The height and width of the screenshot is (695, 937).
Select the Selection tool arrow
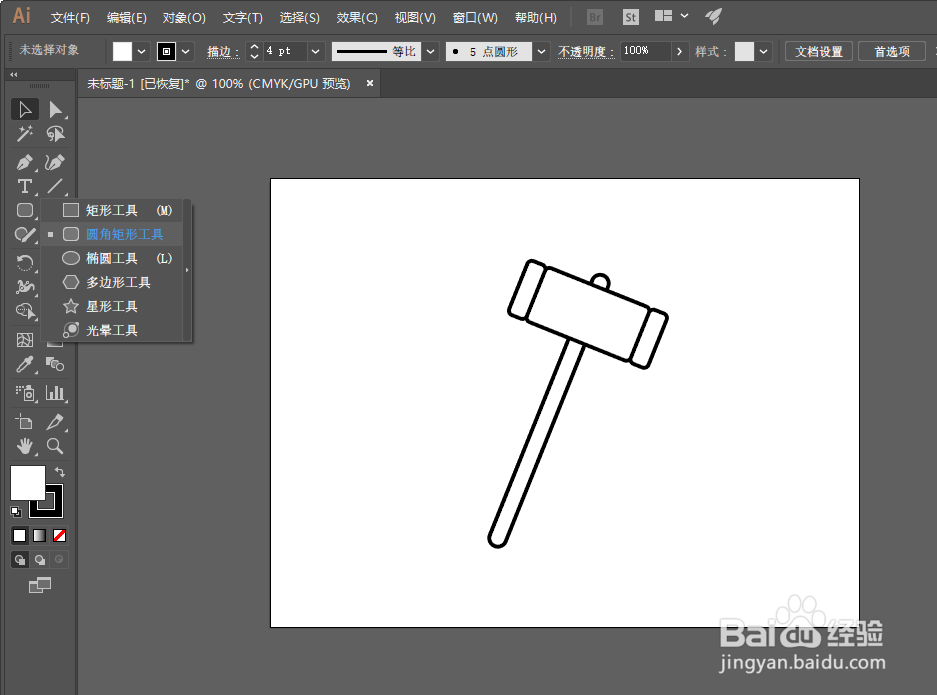point(25,110)
